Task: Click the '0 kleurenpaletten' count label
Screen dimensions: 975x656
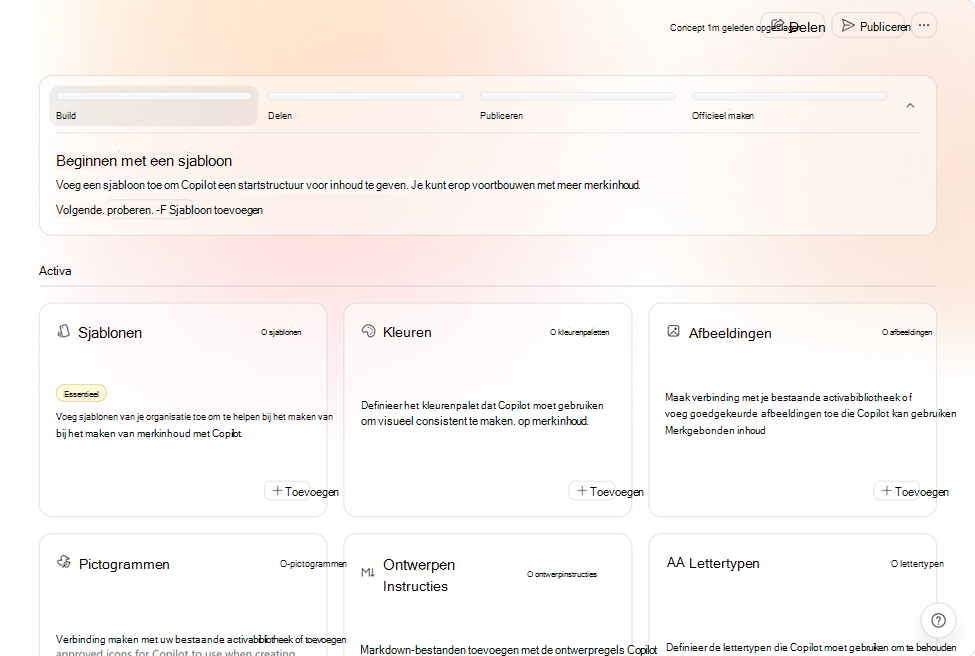Action: (580, 333)
